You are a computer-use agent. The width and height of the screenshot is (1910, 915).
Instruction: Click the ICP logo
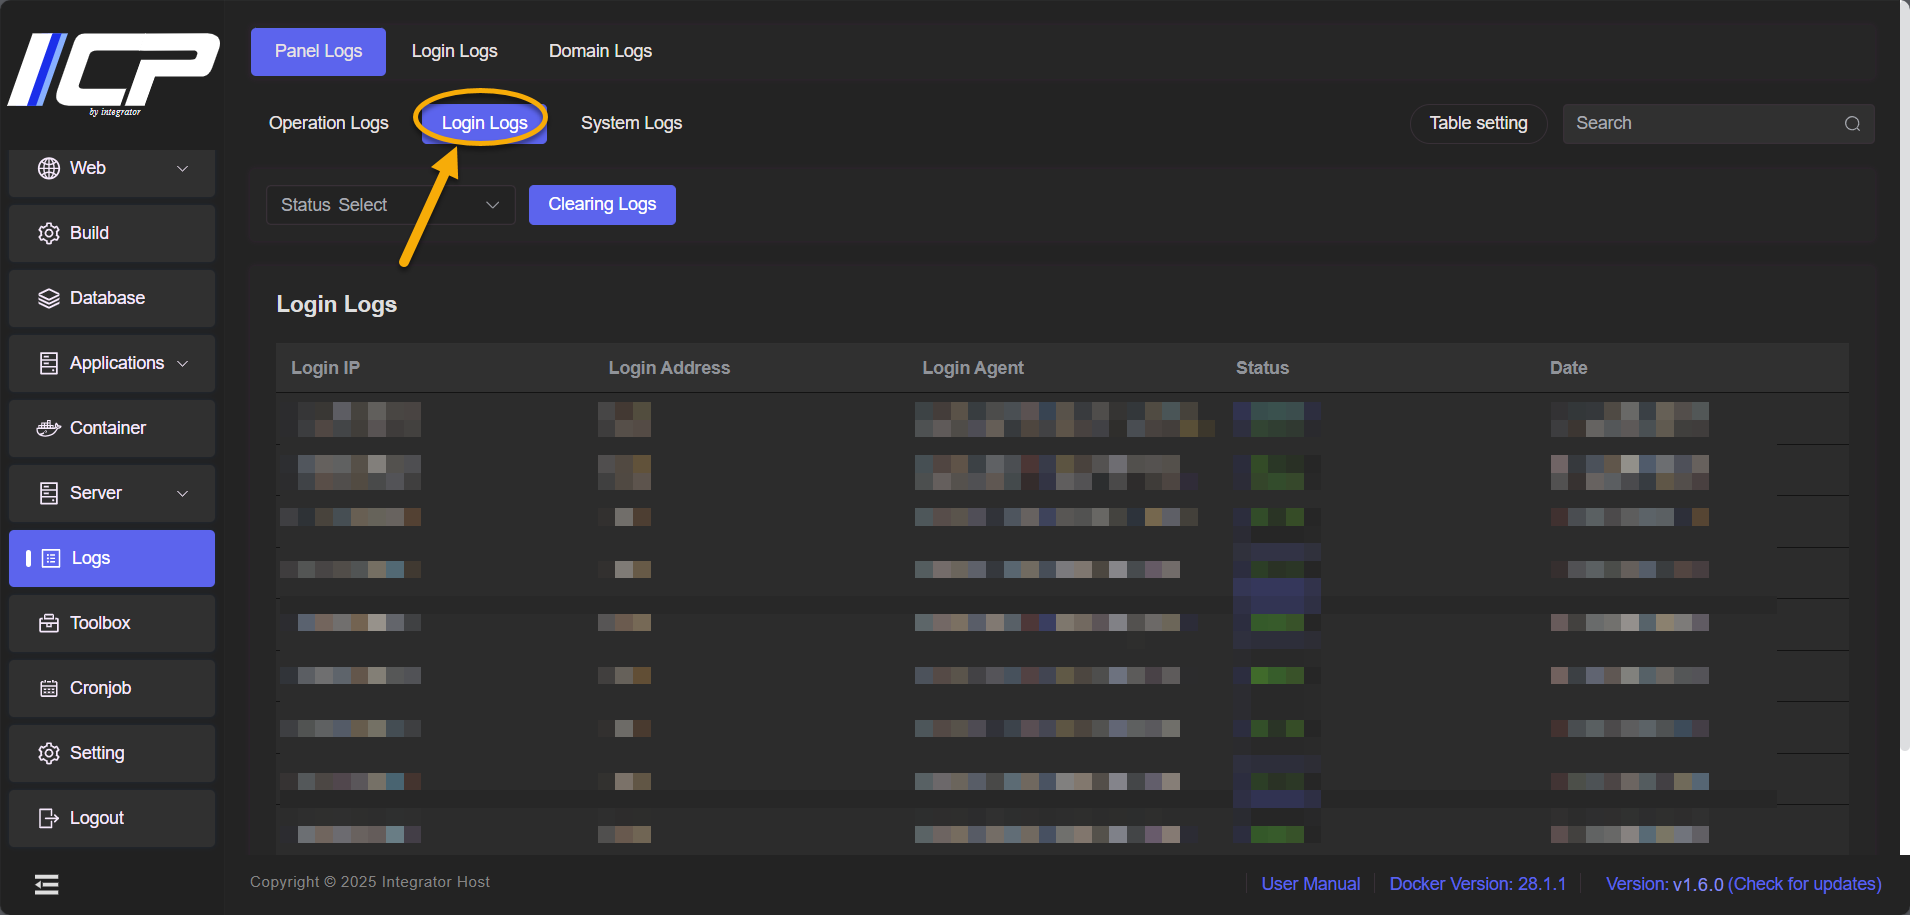(x=114, y=72)
